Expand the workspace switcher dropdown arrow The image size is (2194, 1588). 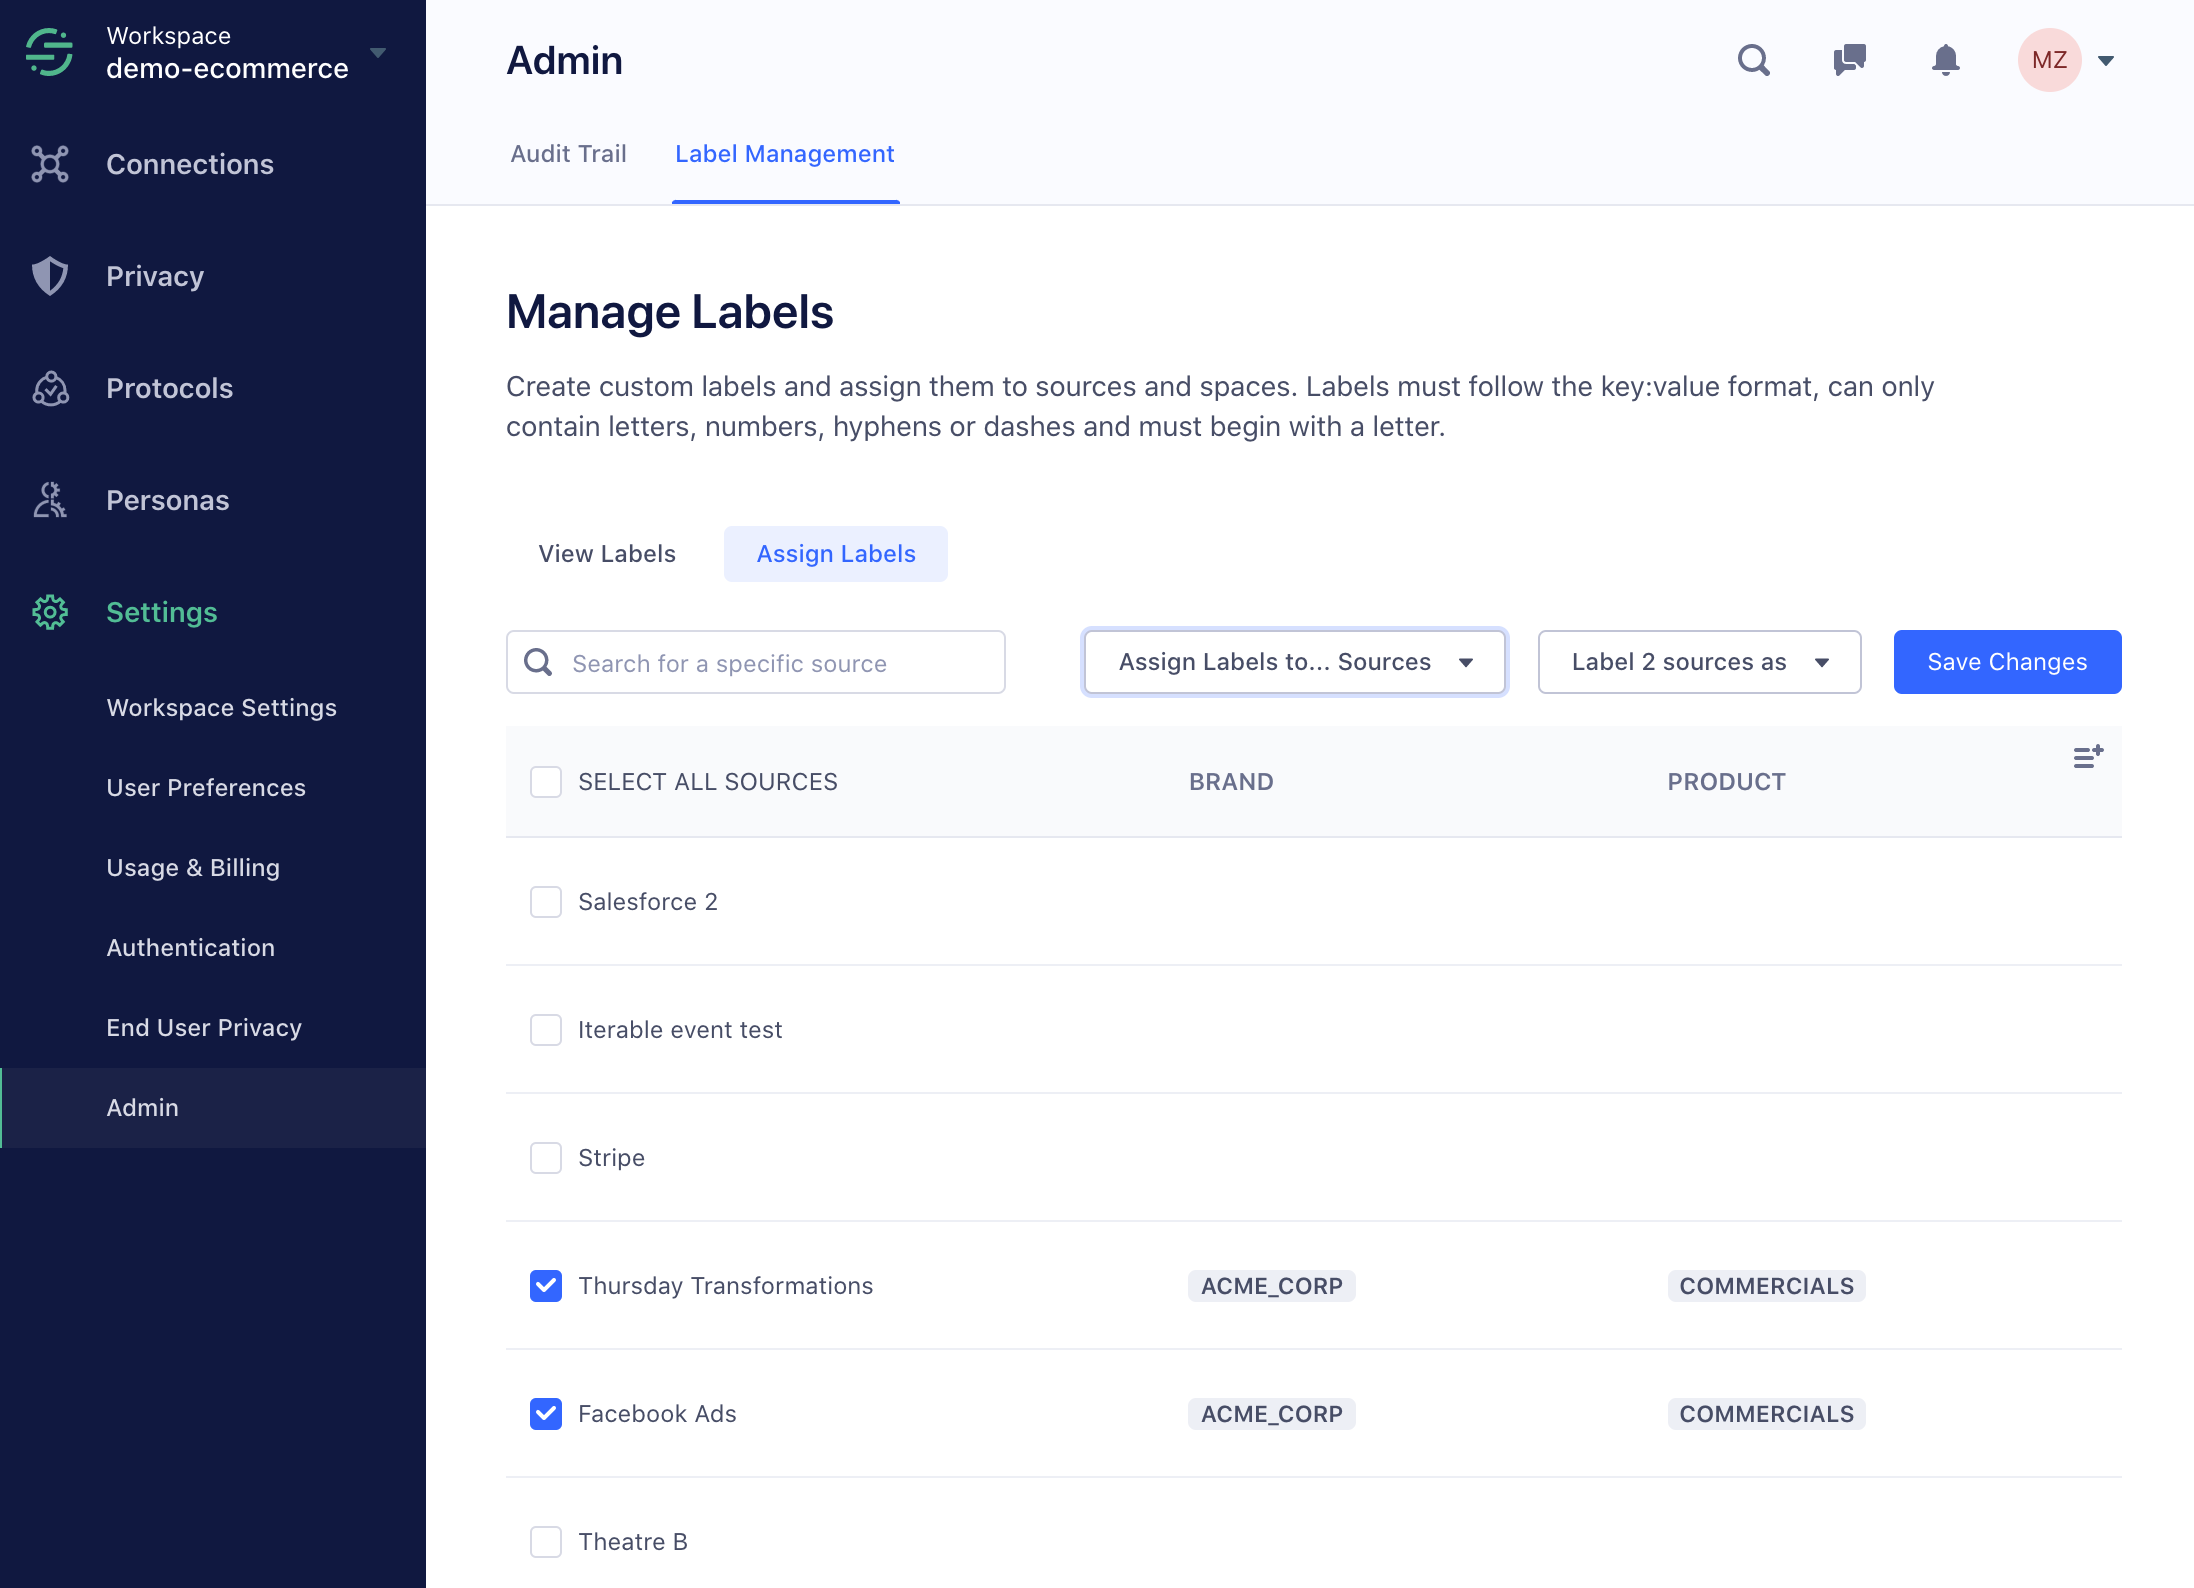coord(378,52)
